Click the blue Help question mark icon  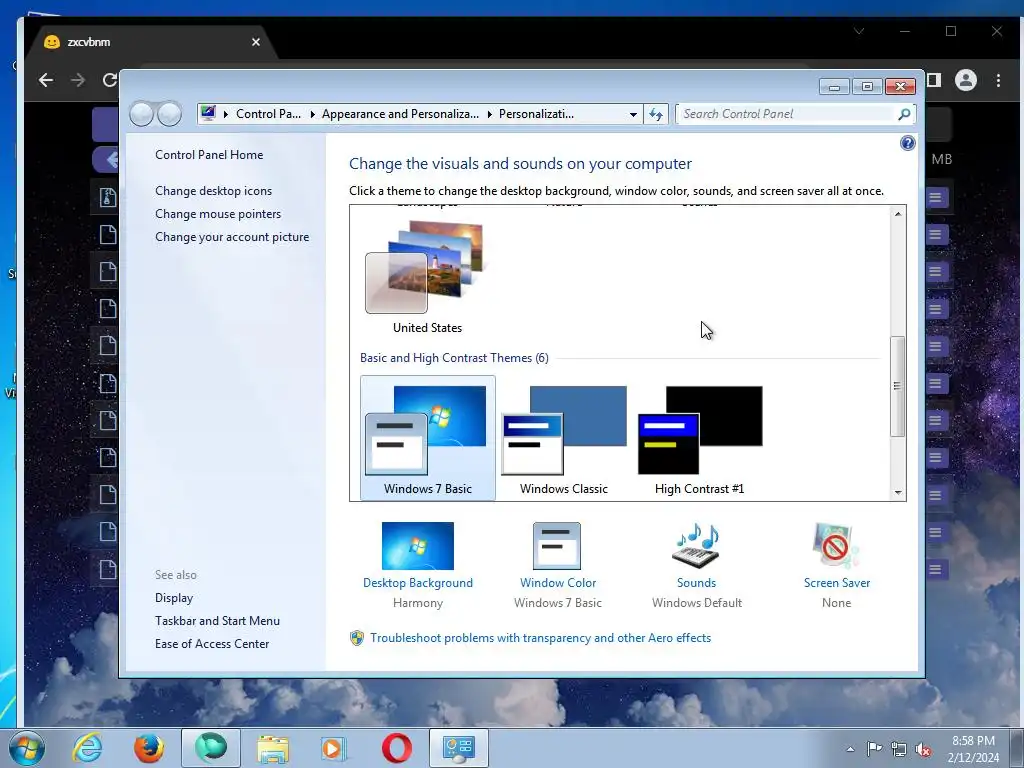coord(907,143)
